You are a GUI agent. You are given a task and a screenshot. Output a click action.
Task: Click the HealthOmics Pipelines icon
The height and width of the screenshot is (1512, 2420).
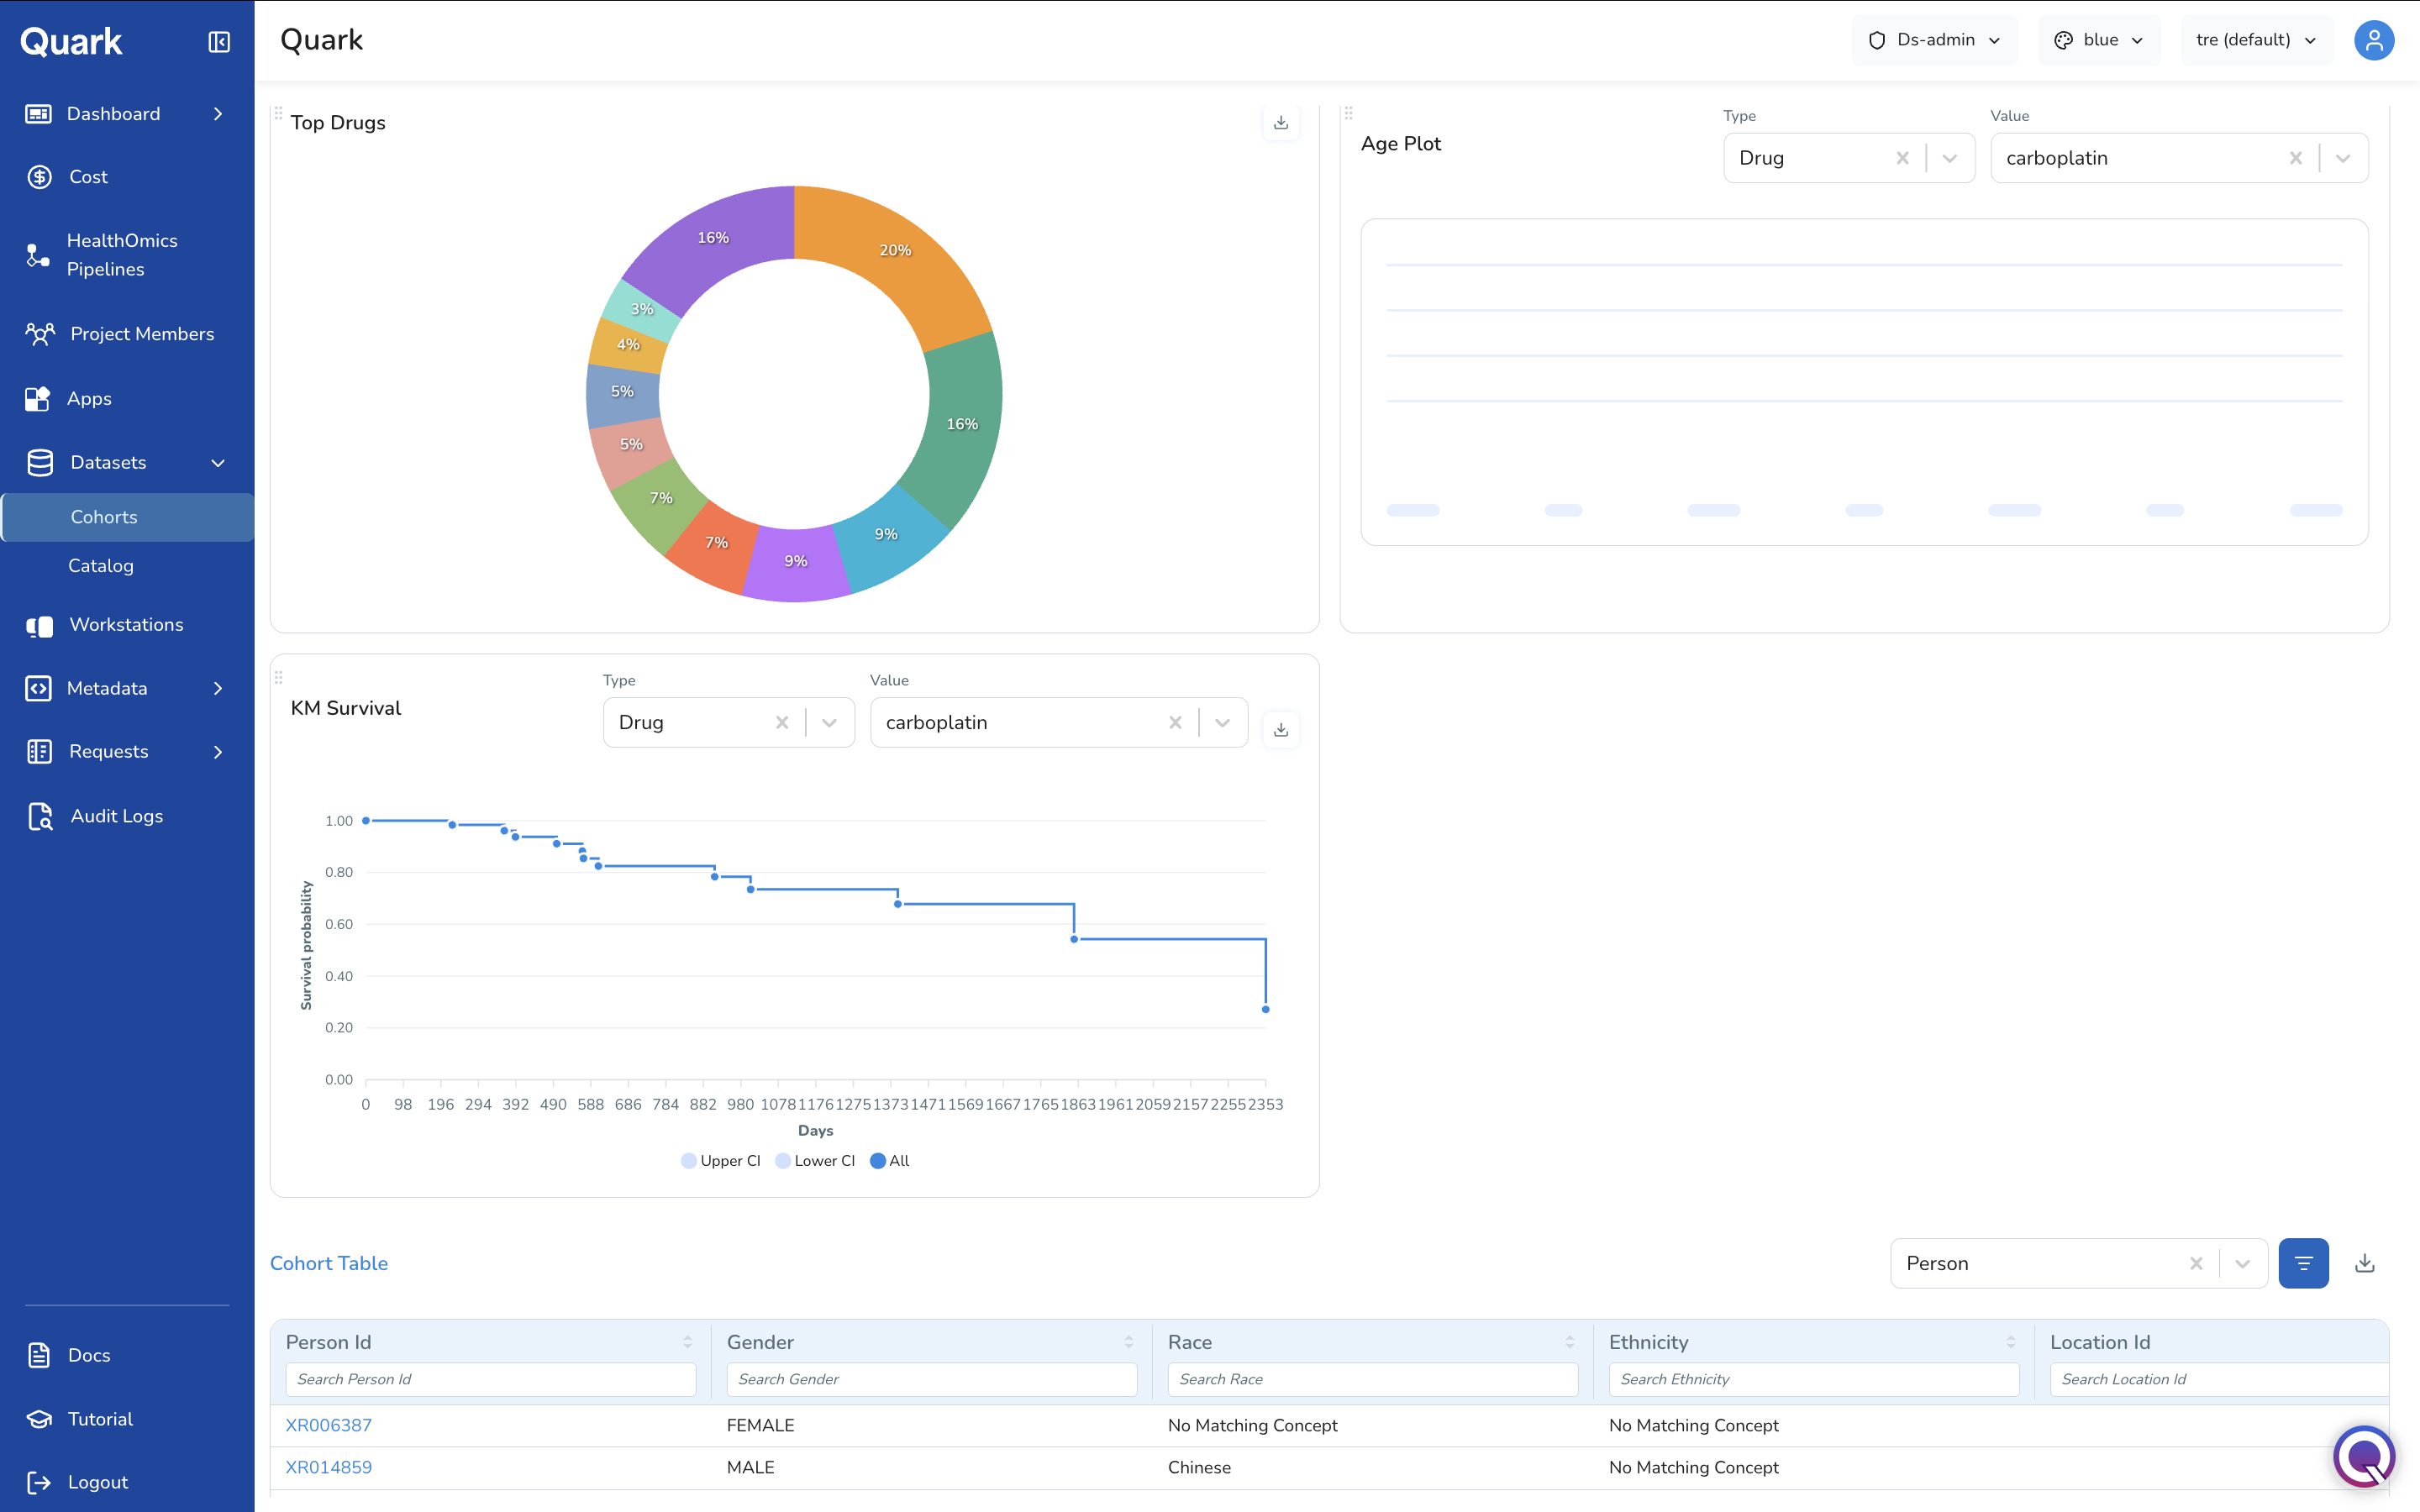[38, 255]
